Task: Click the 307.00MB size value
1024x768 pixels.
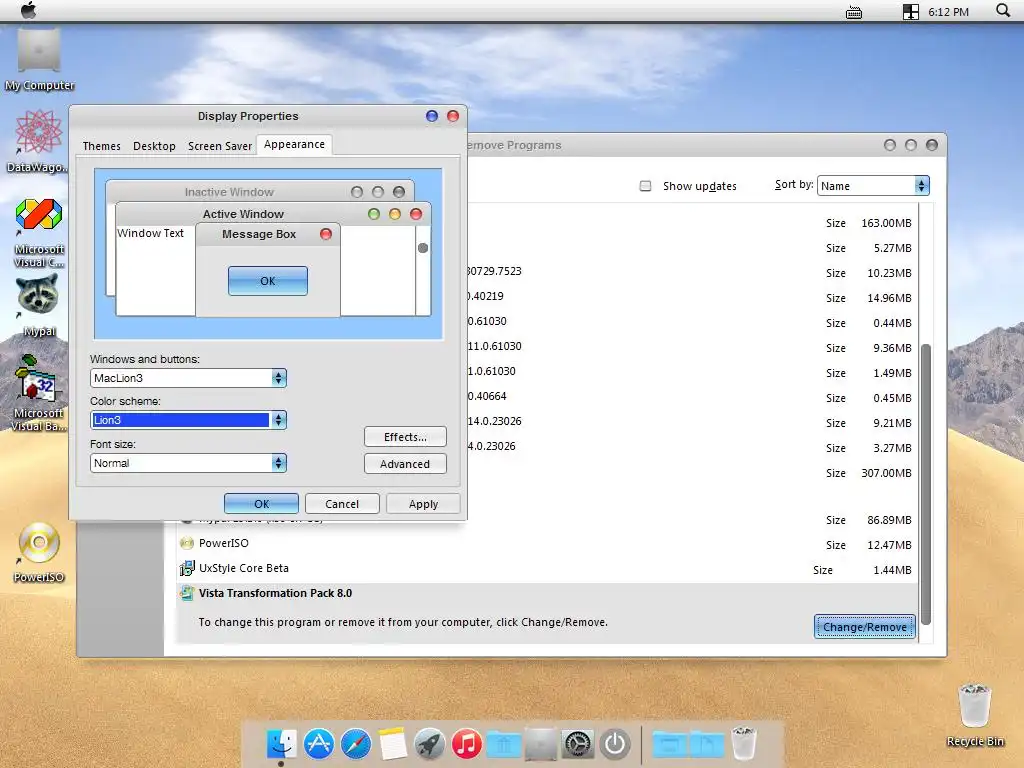Action: (886, 473)
